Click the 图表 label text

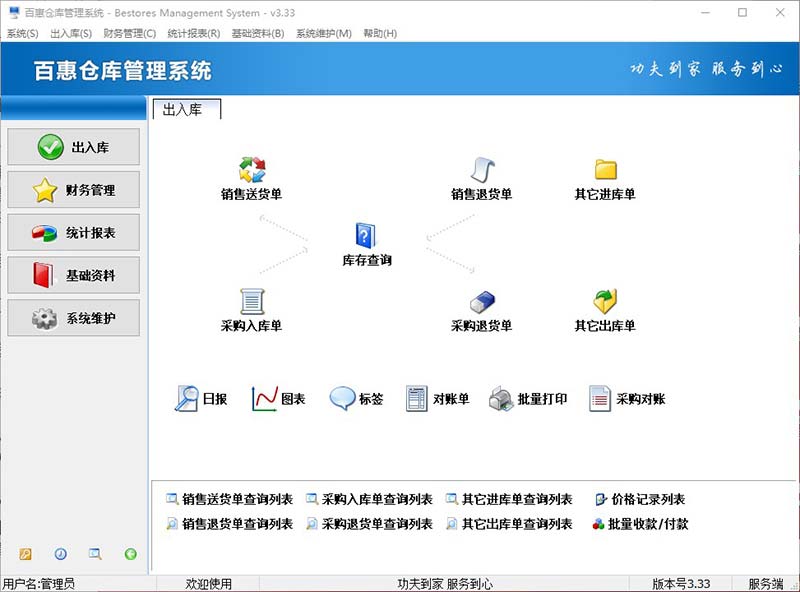click(x=293, y=399)
